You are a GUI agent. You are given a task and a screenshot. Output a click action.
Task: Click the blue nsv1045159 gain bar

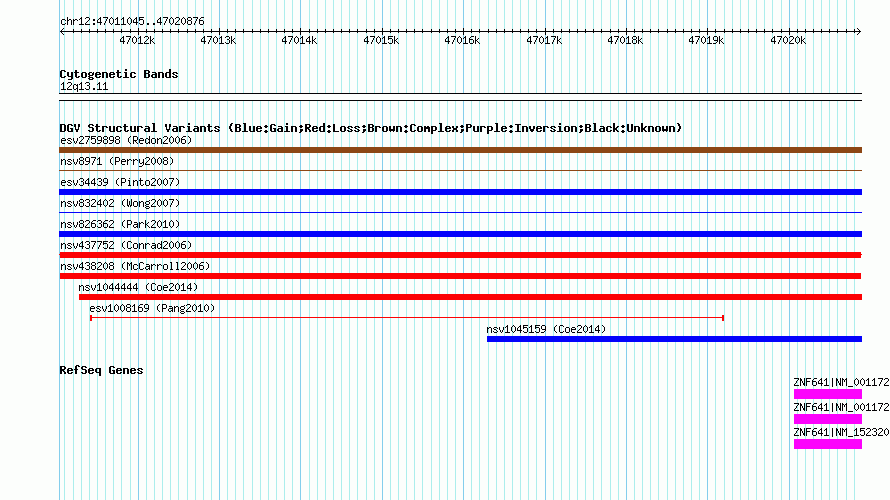pos(674,339)
